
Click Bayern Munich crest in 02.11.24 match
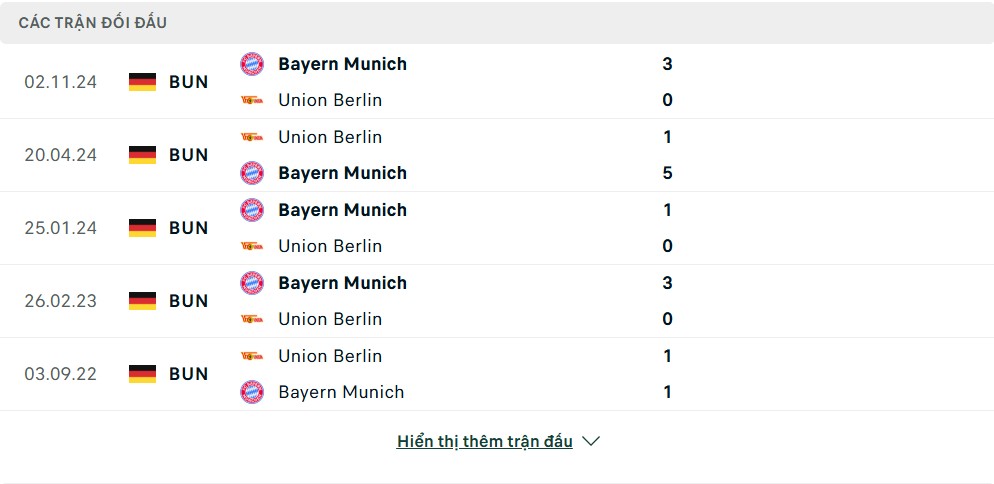pyautogui.click(x=252, y=64)
